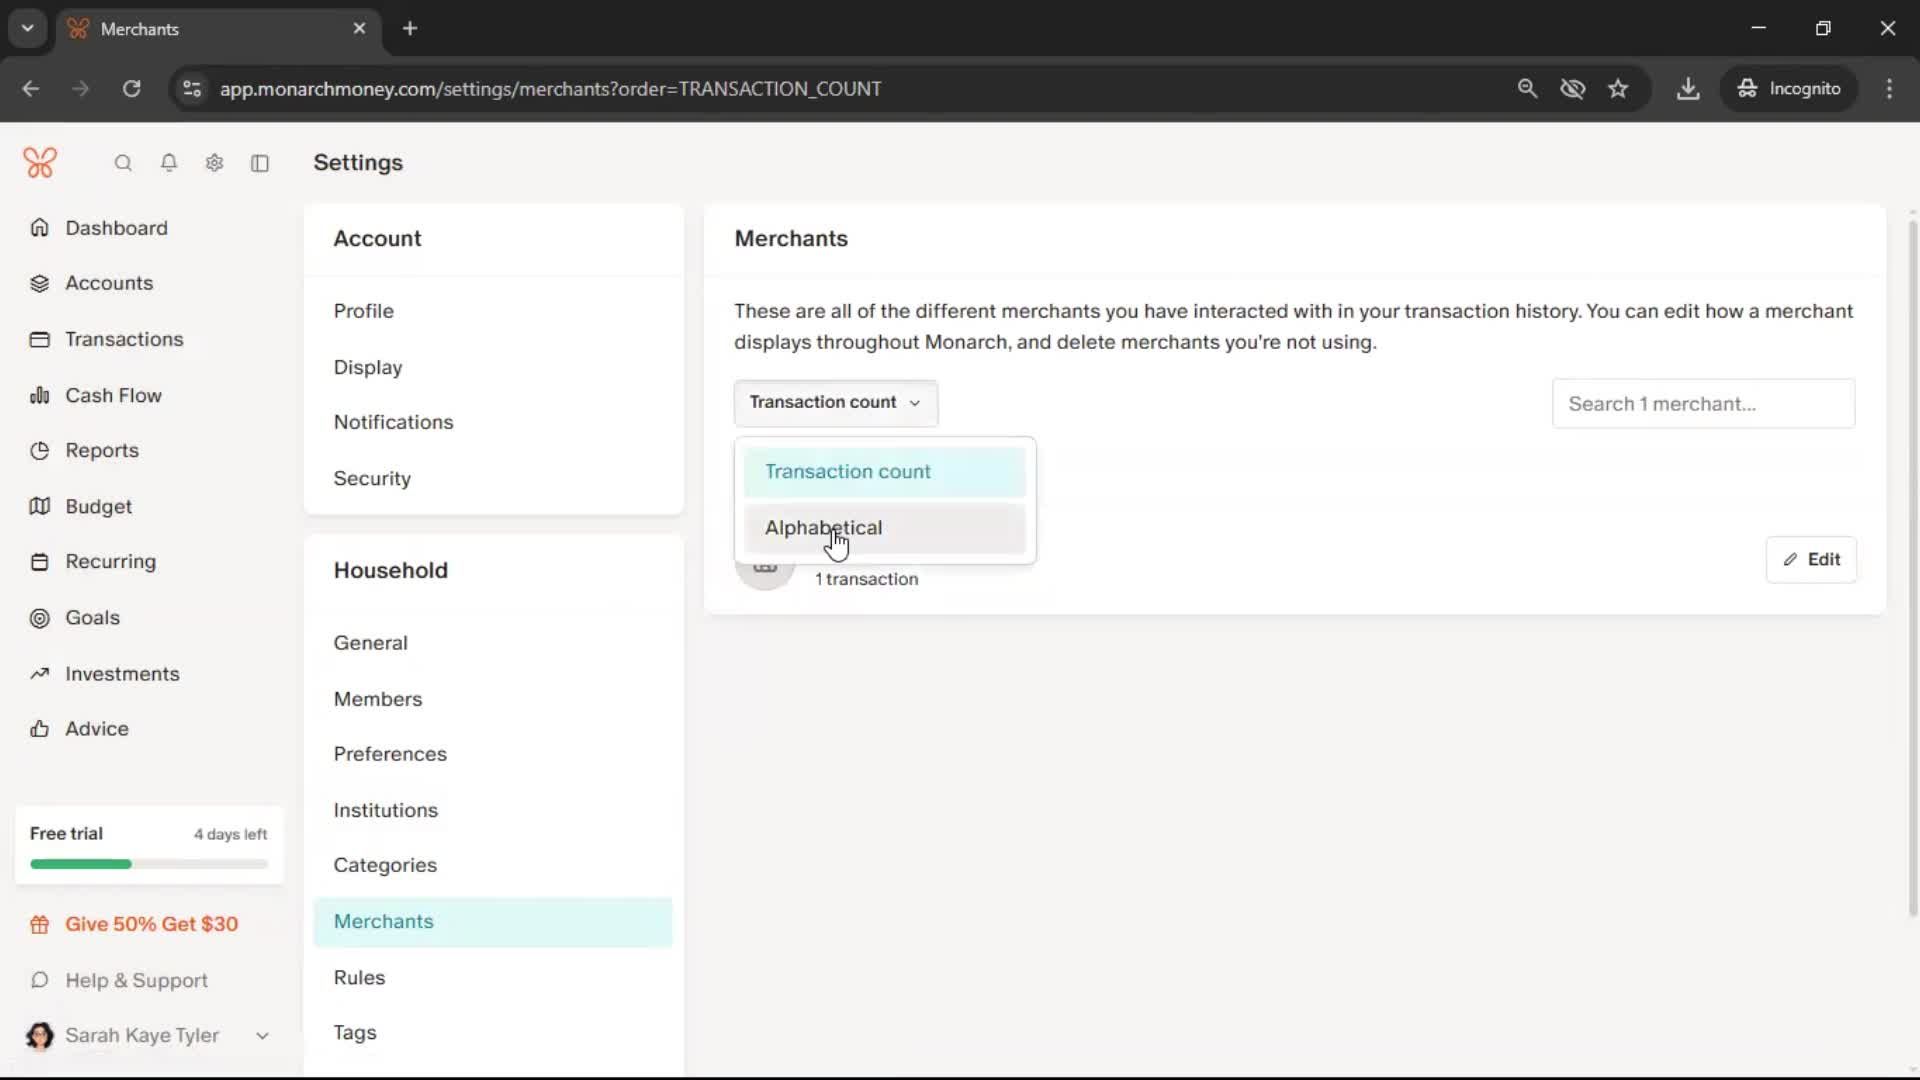Bookmark page with the star icon
The image size is (1920, 1080).
pyautogui.click(x=1618, y=88)
